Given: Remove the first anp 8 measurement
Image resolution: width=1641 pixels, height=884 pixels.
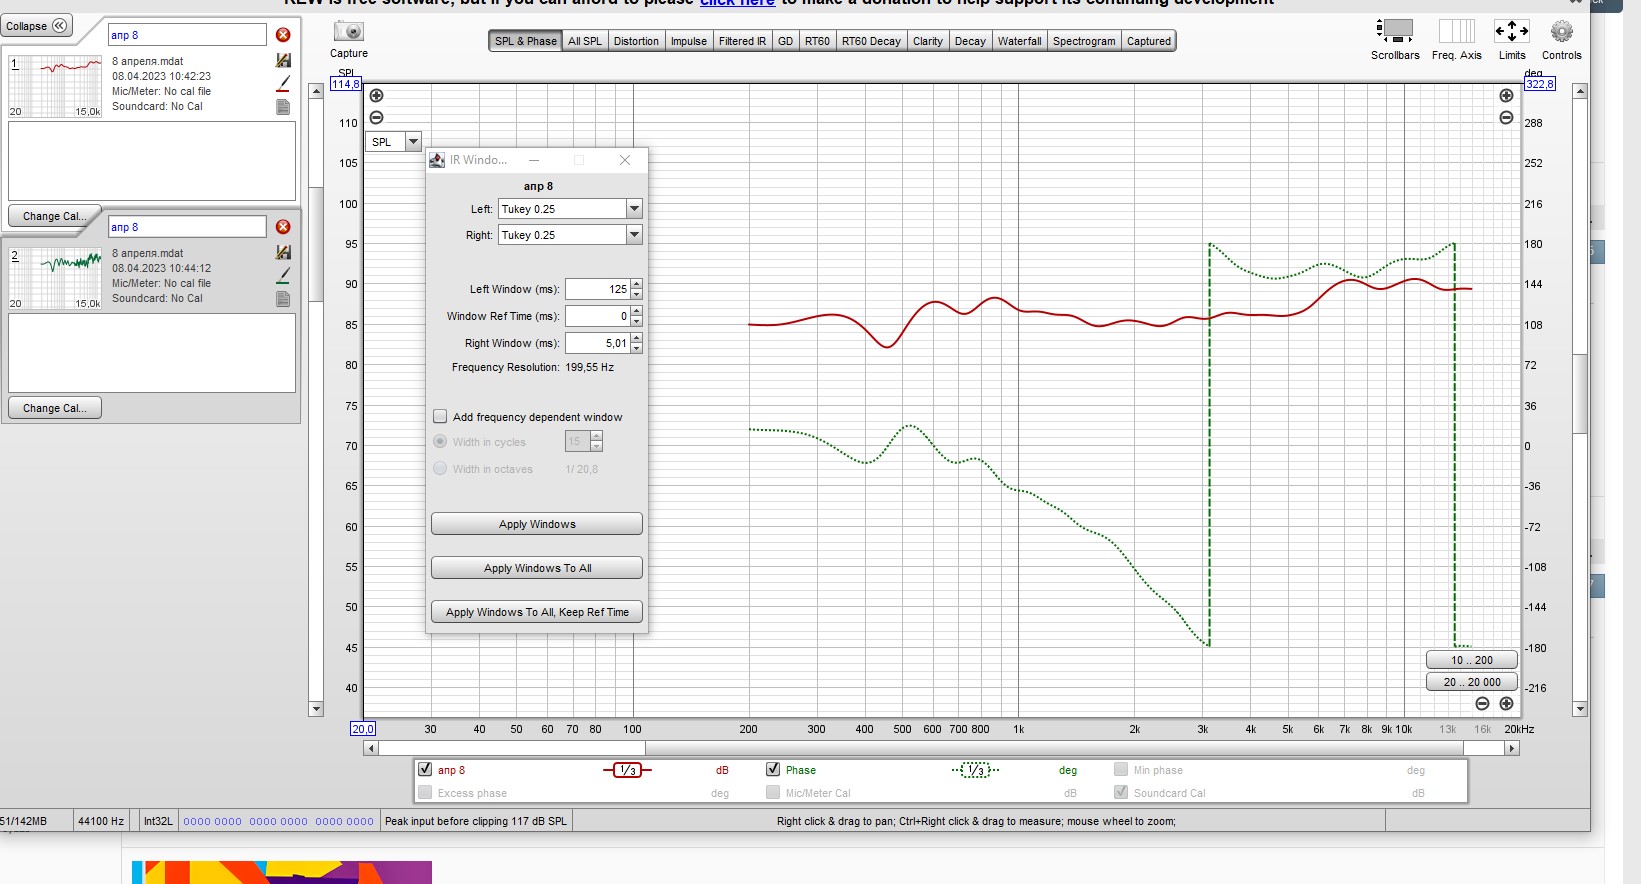Looking at the screenshot, I should pos(283,35).
